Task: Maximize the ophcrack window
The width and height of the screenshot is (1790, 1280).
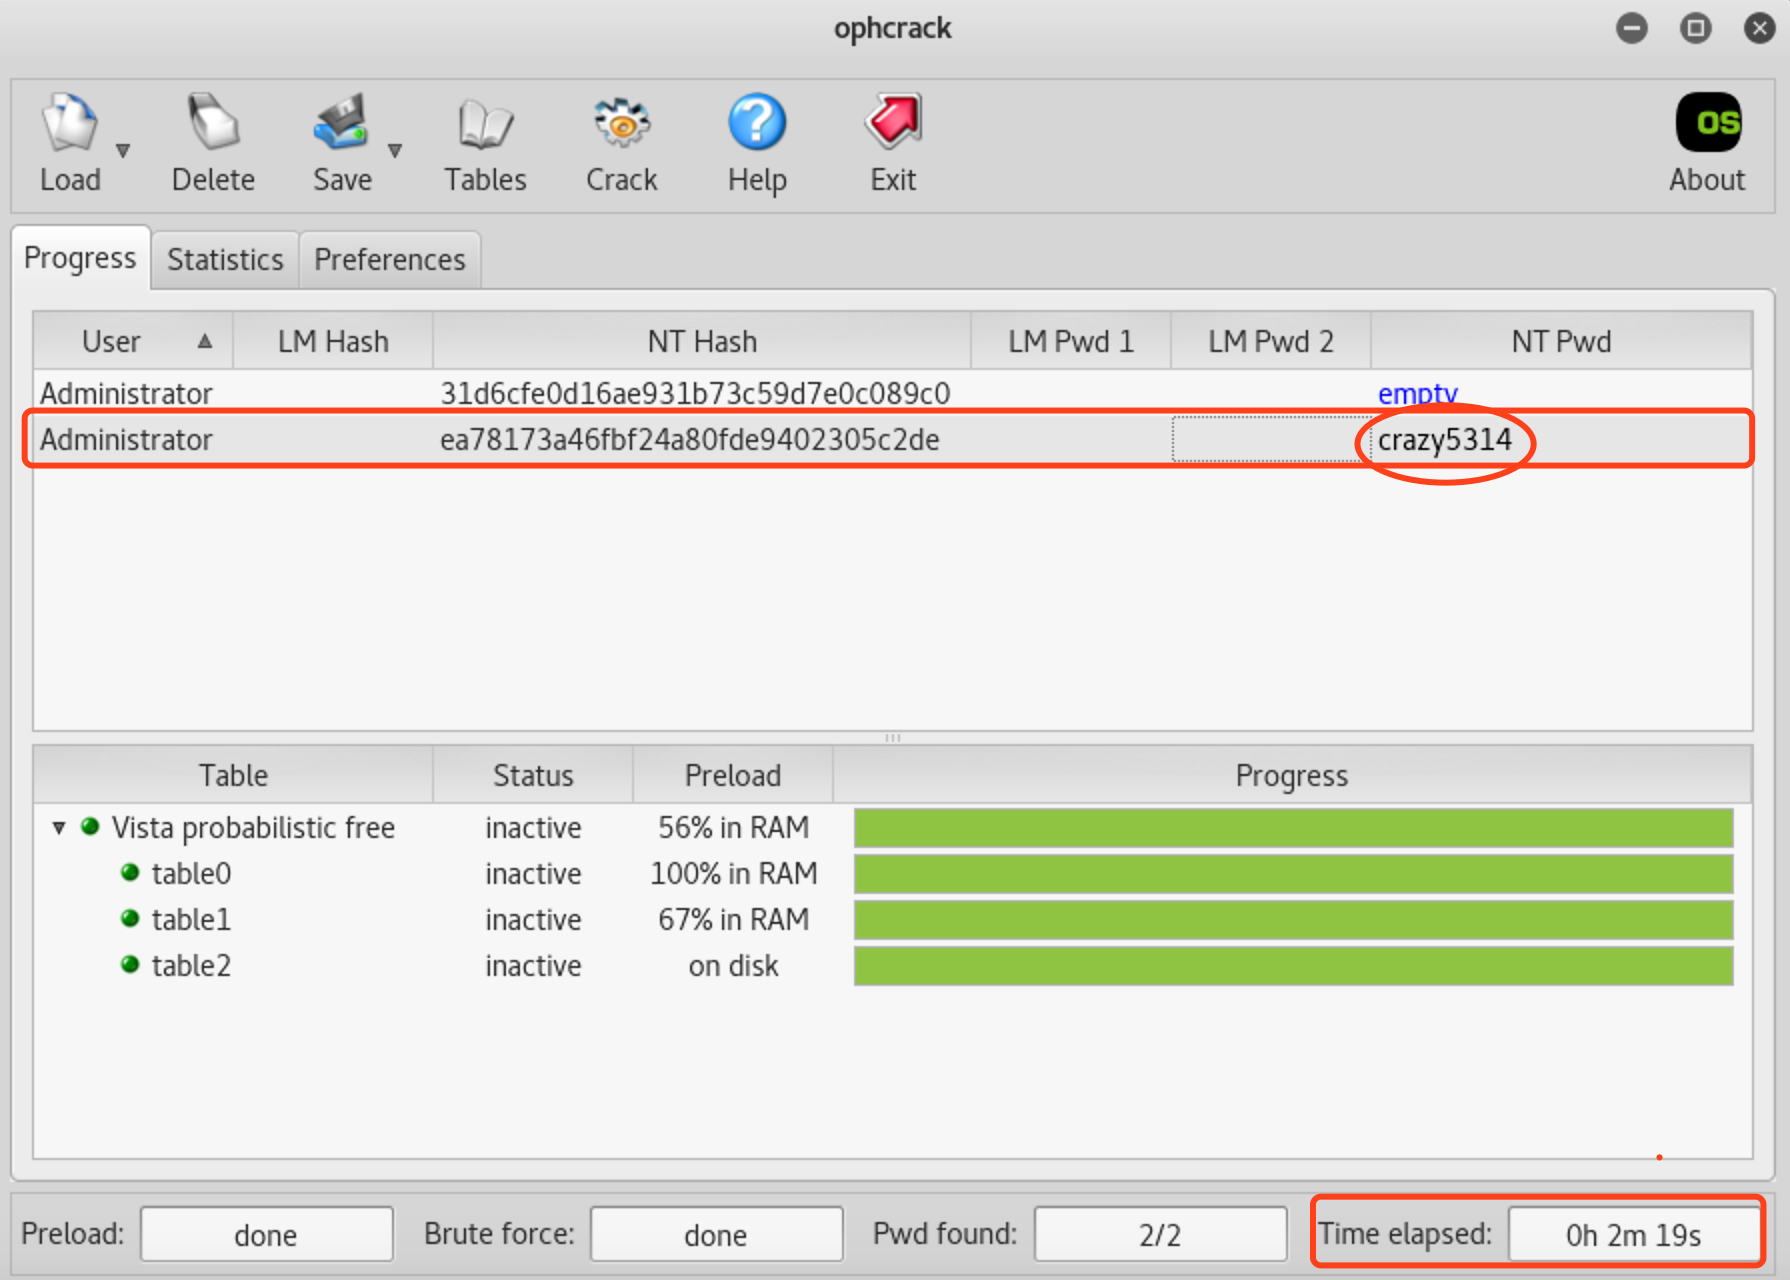Action: click(x=1695, y=28)
